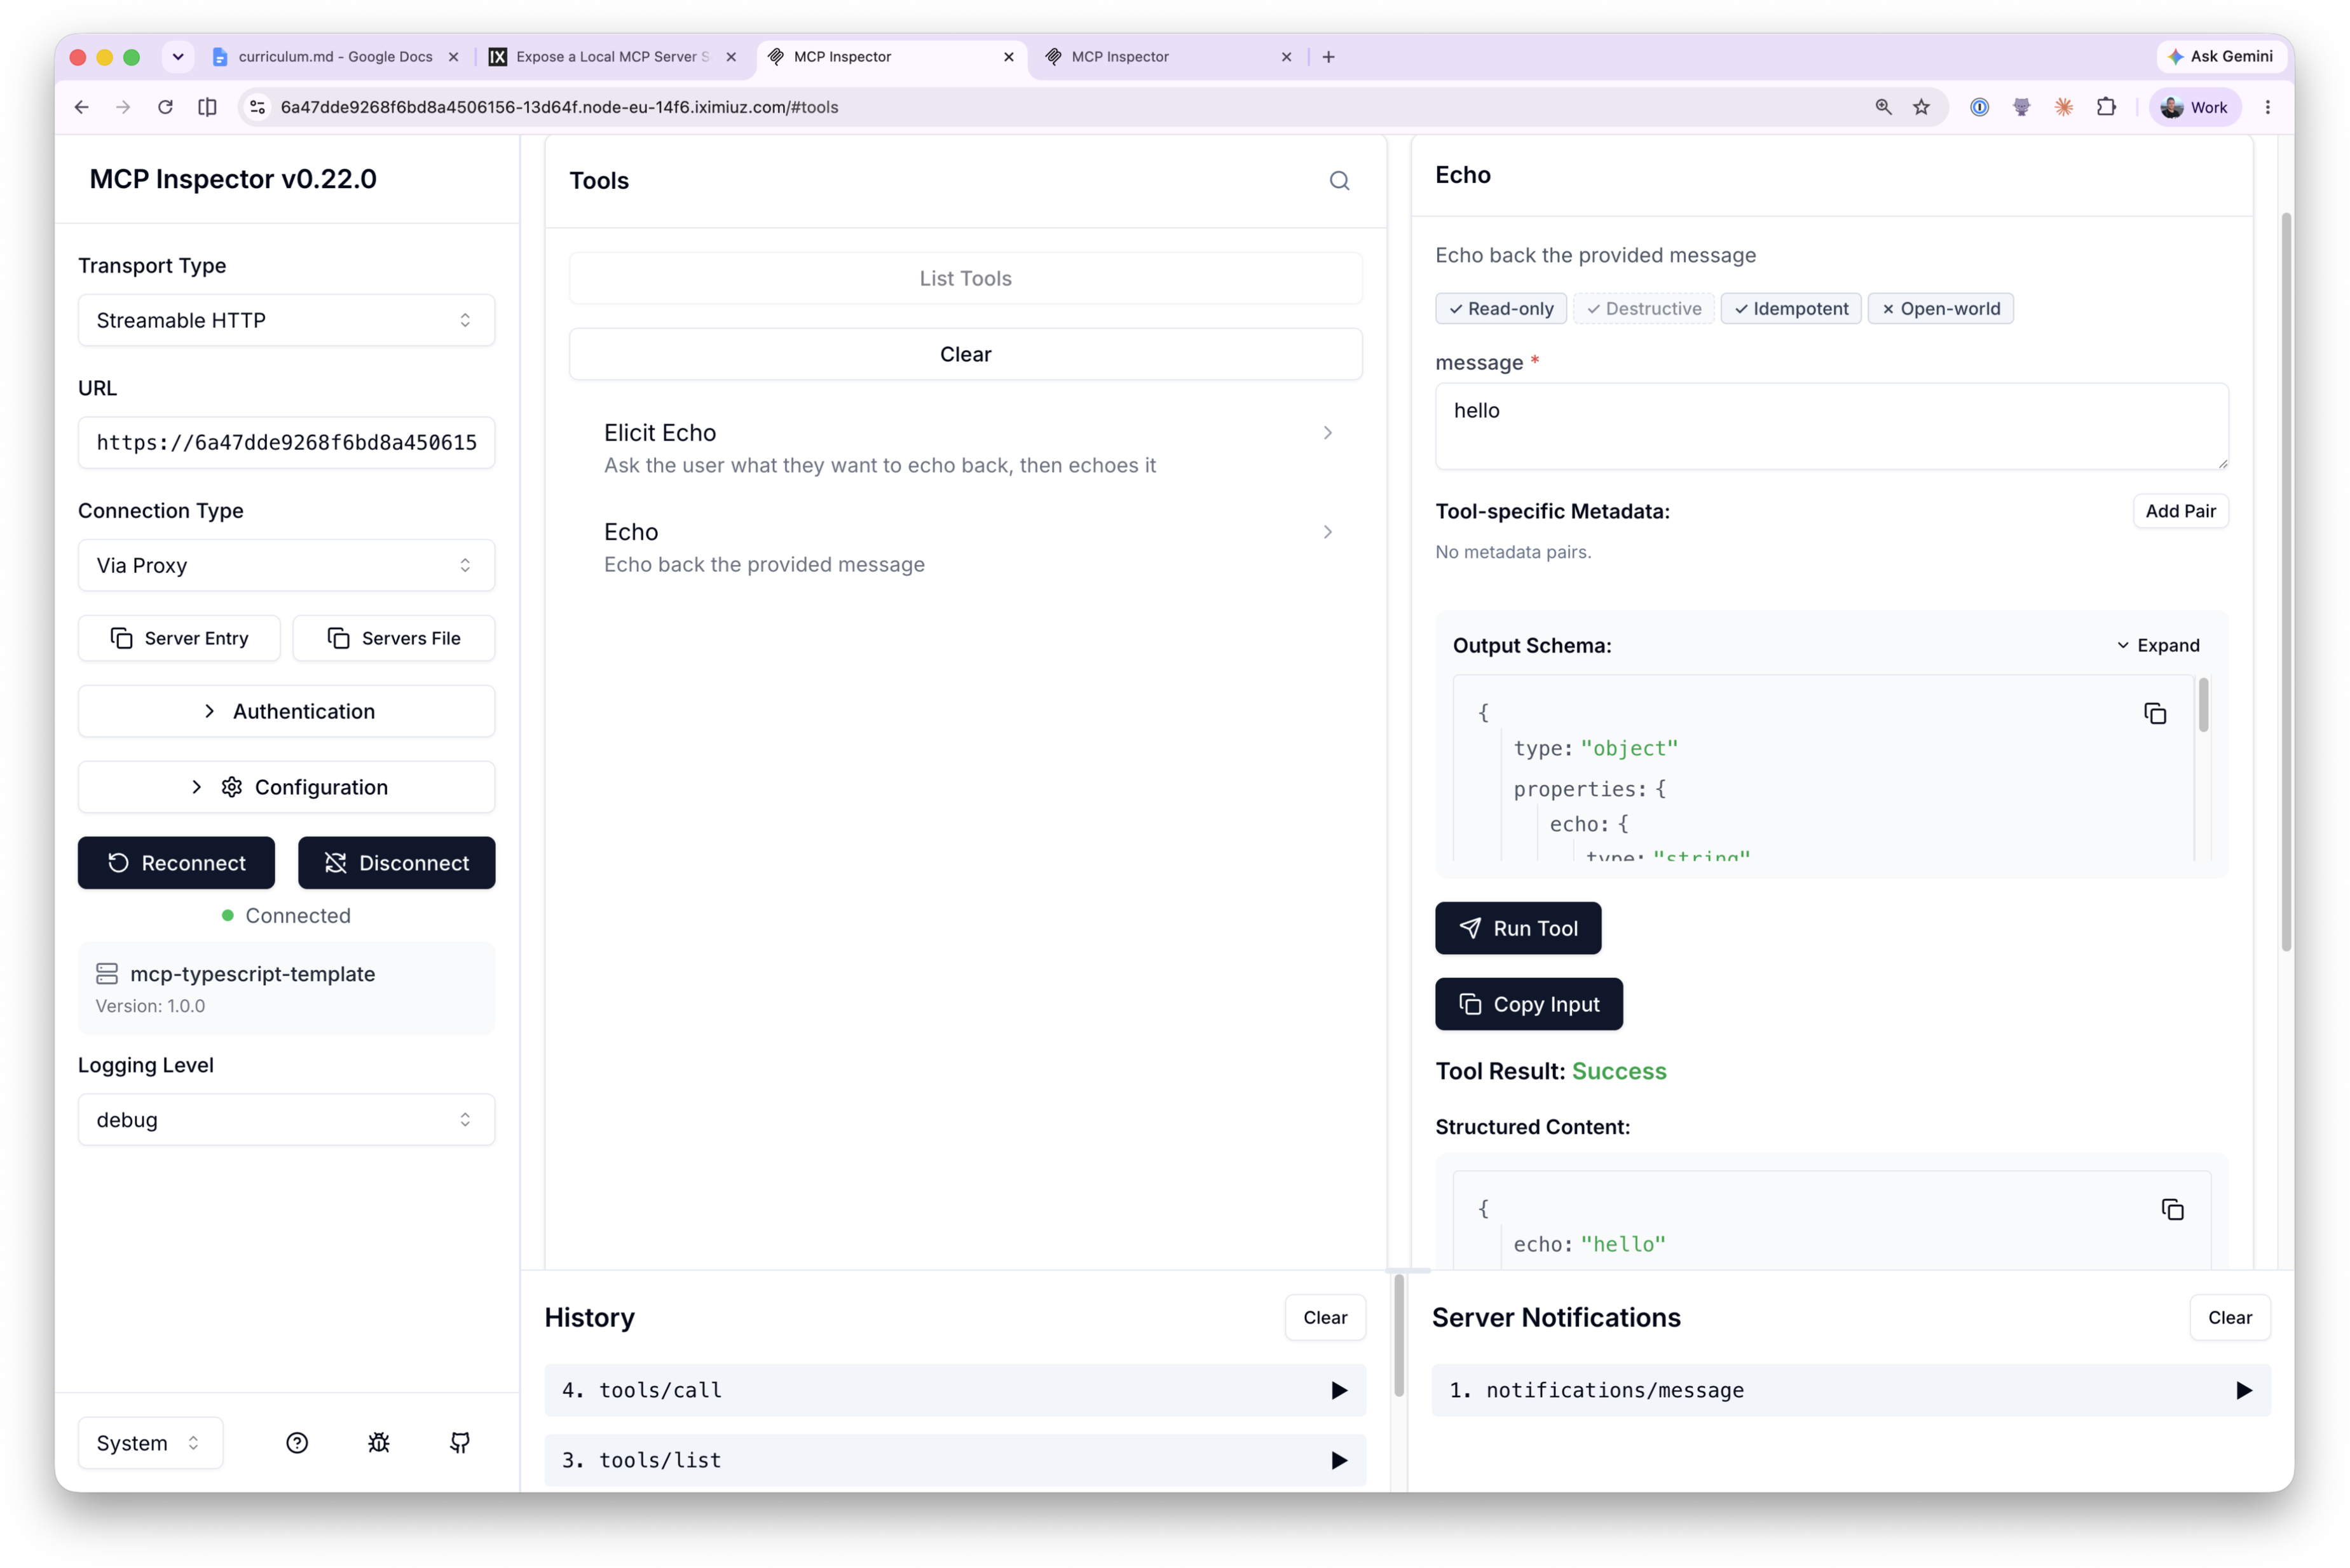Open the Logging Level debug dropdown
The height and width of the screenshot is (1568, 2350).
point(286,1119)
